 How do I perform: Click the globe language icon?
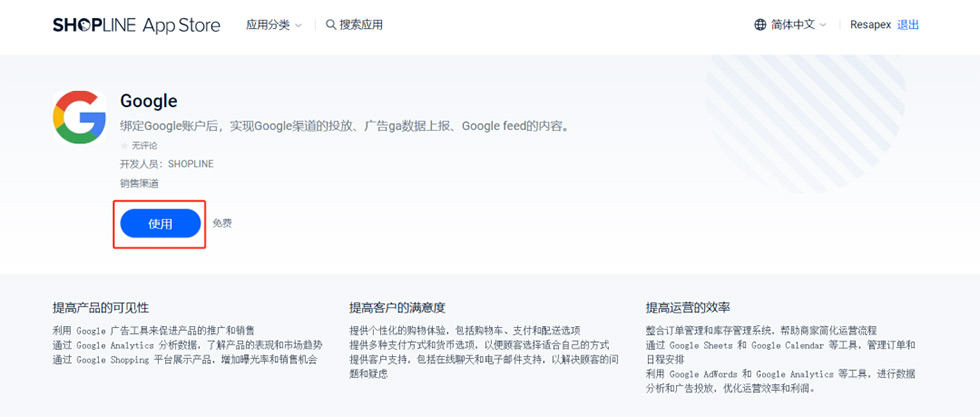(x=760, y=25)
